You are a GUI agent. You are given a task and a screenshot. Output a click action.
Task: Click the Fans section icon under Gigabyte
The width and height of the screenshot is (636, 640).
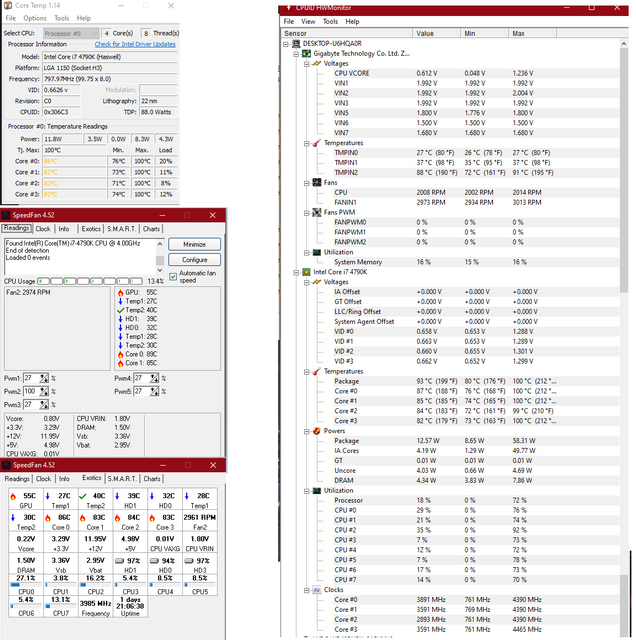tap(317, 182)
